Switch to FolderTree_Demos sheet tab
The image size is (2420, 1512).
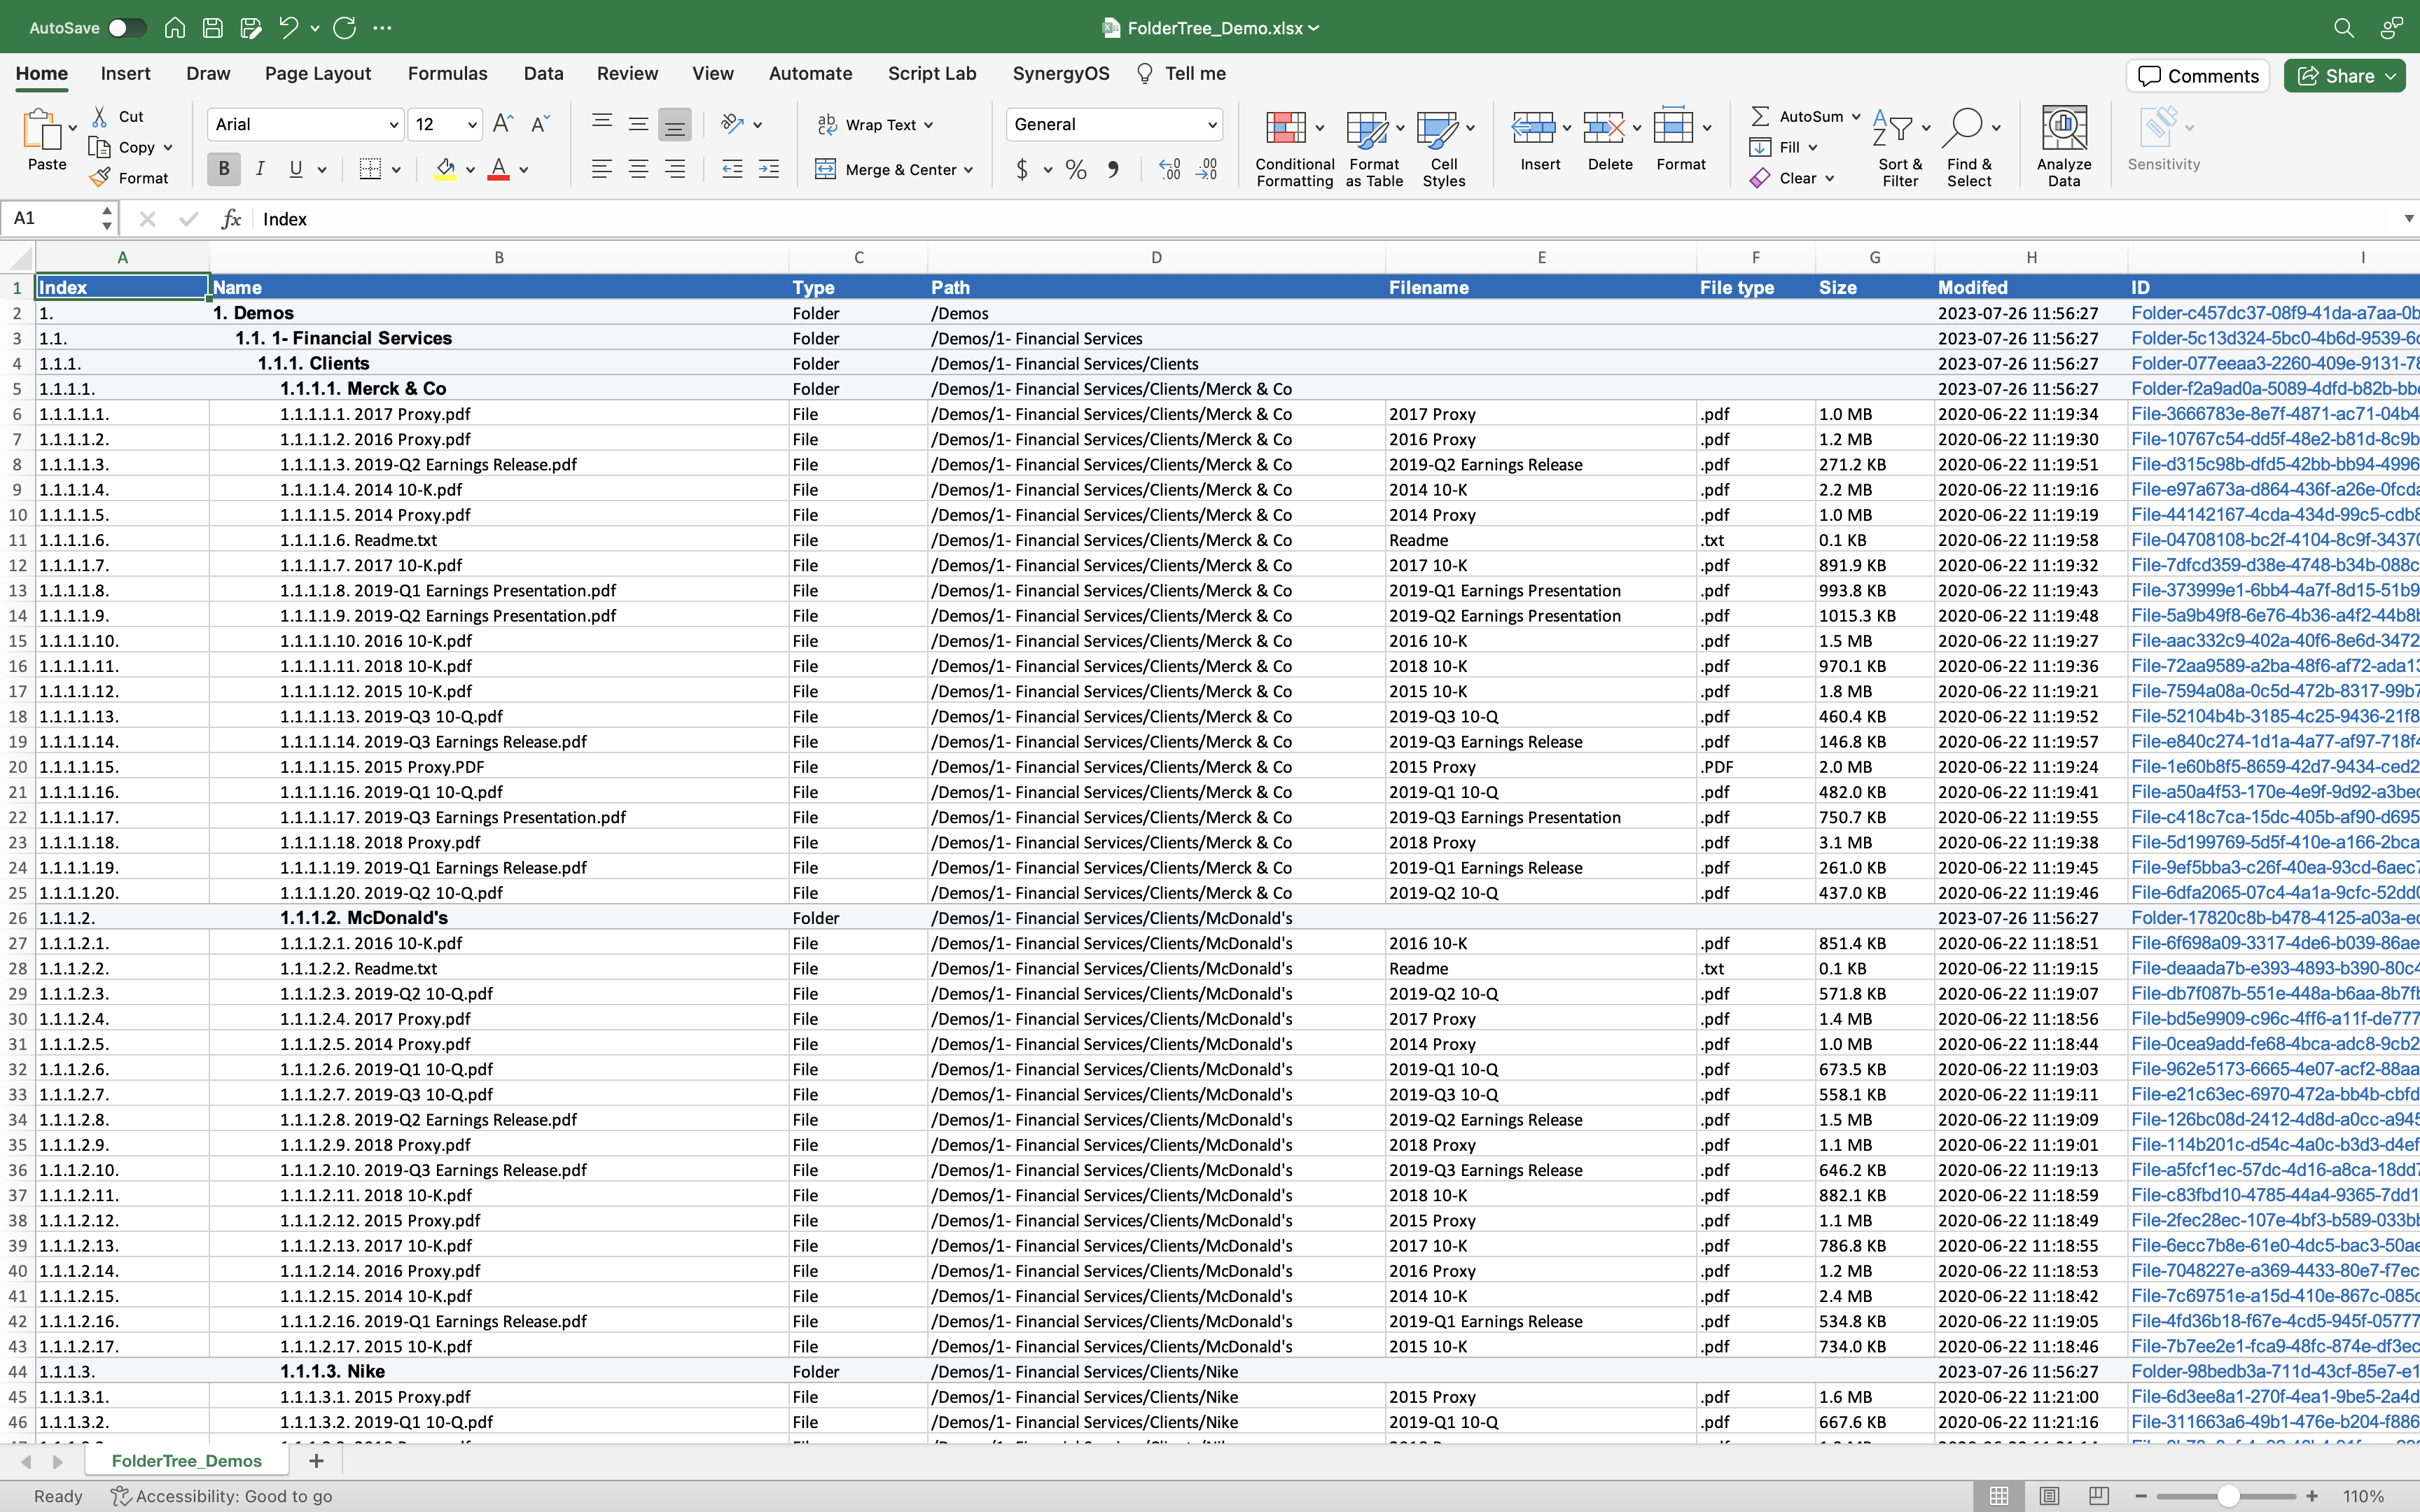187,1460
